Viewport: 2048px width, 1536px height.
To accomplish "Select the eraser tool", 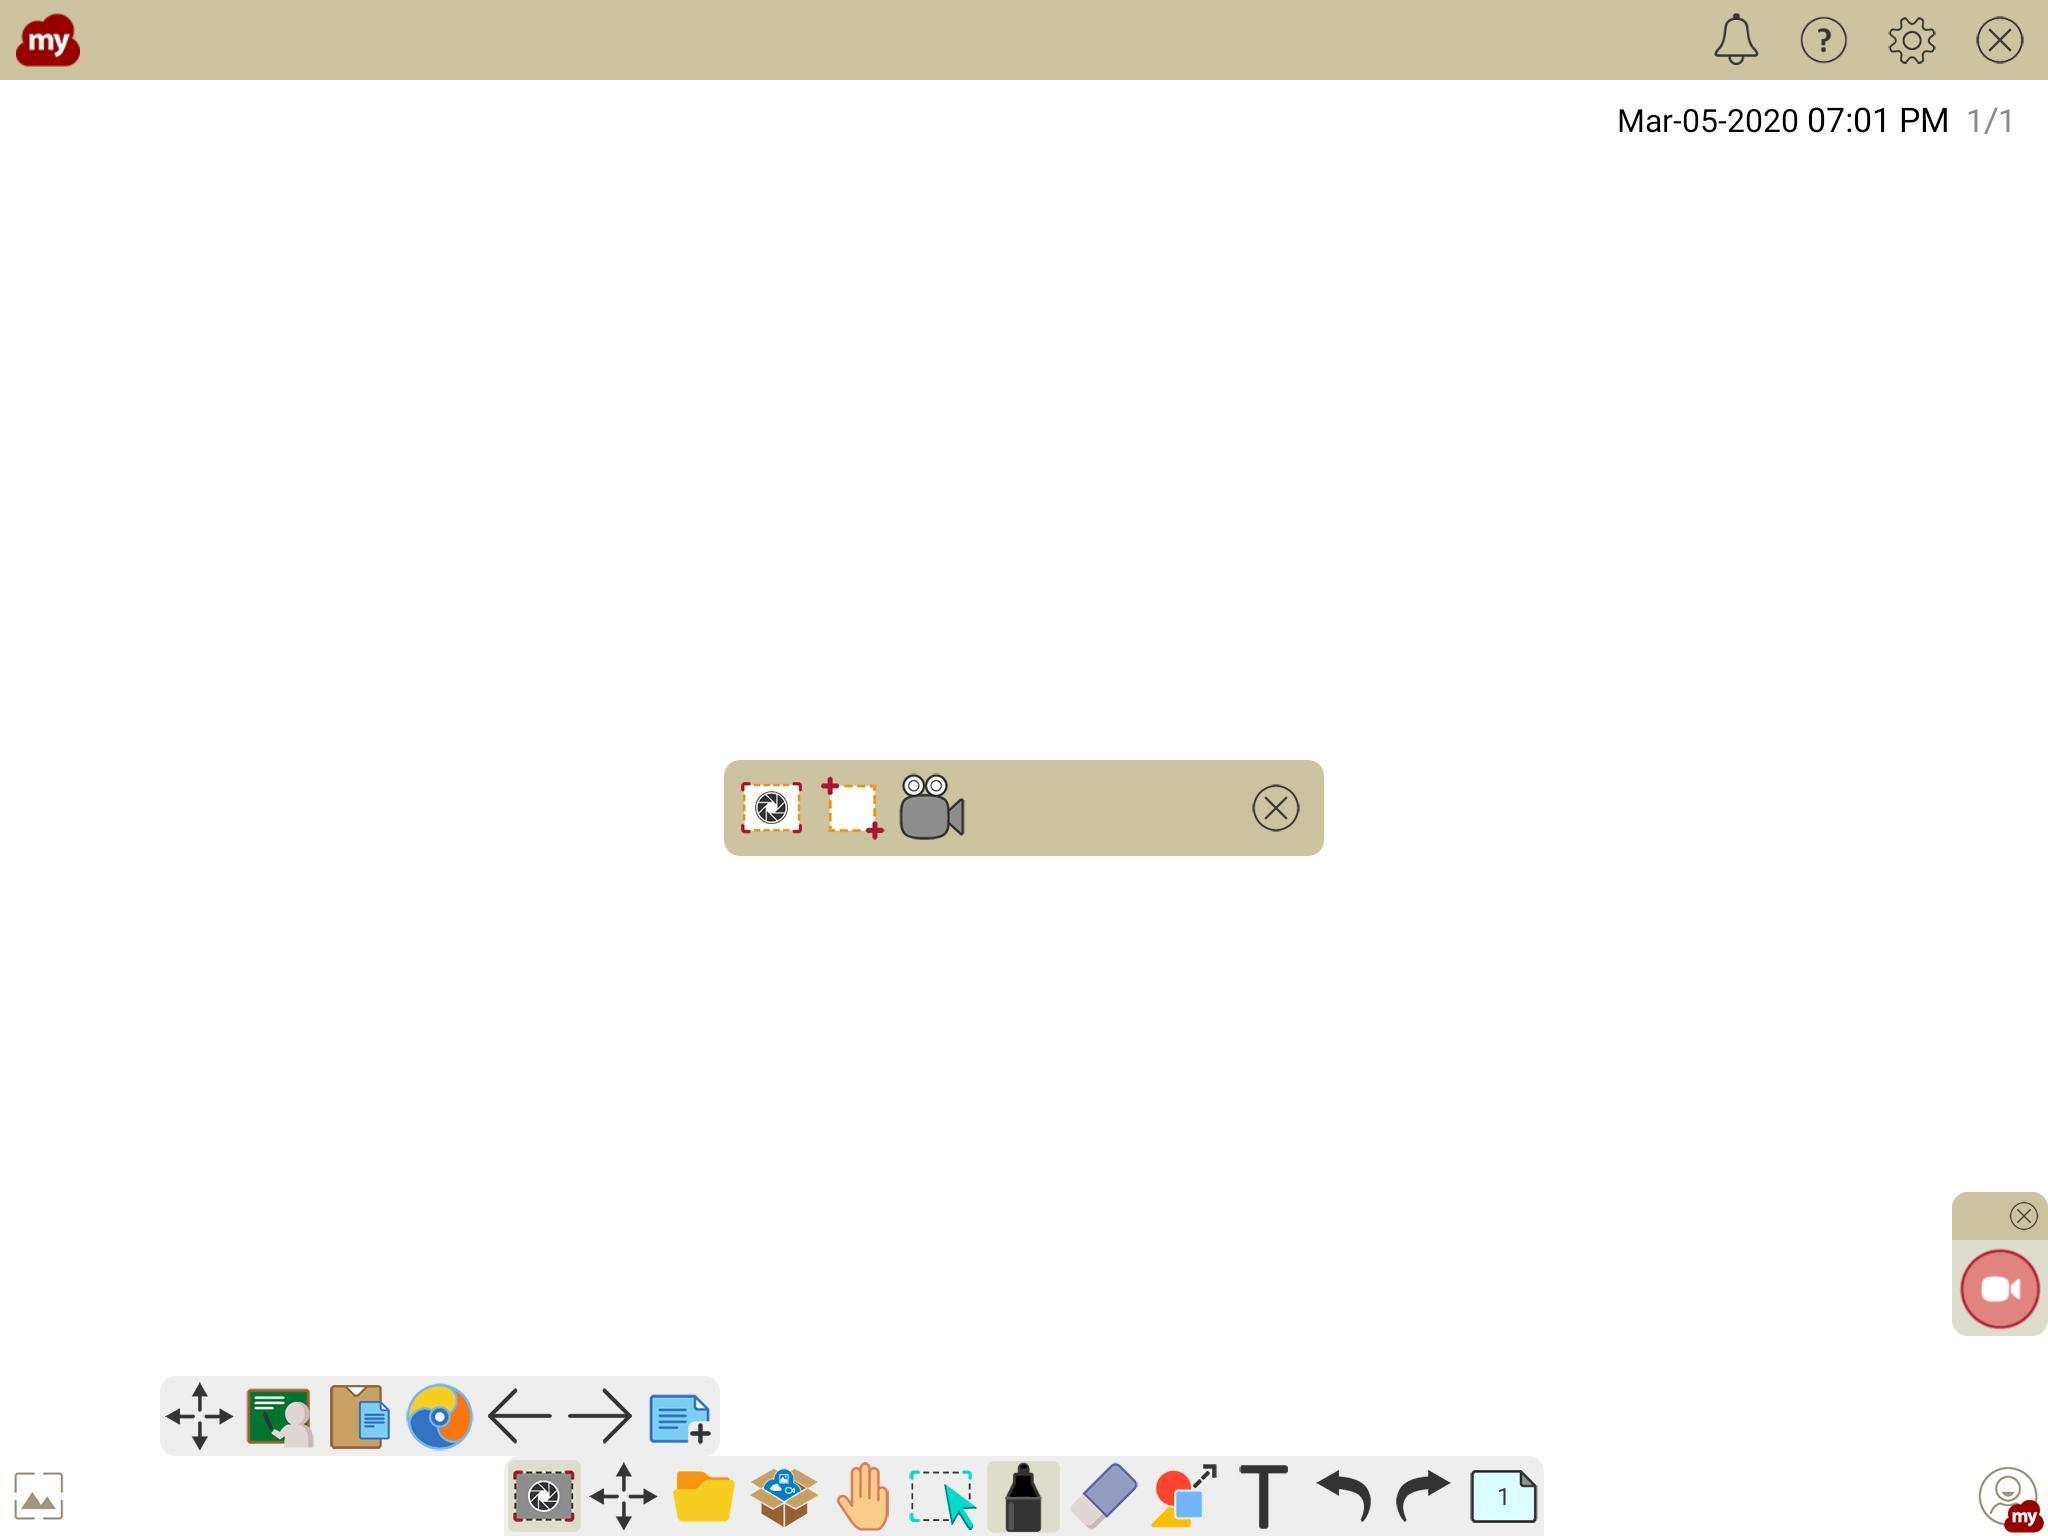I will pos(1103,1496).
